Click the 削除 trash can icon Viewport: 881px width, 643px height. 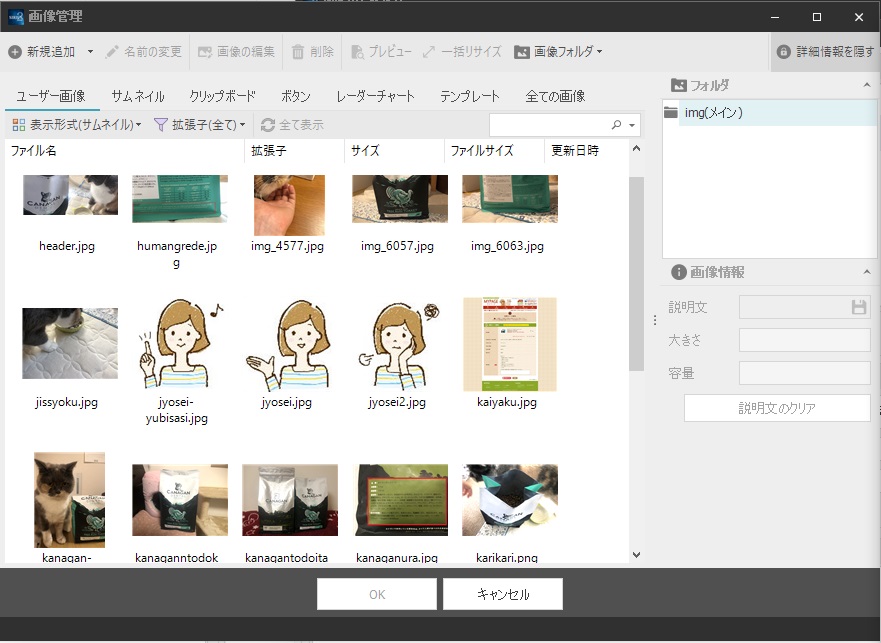click(298, 52)
